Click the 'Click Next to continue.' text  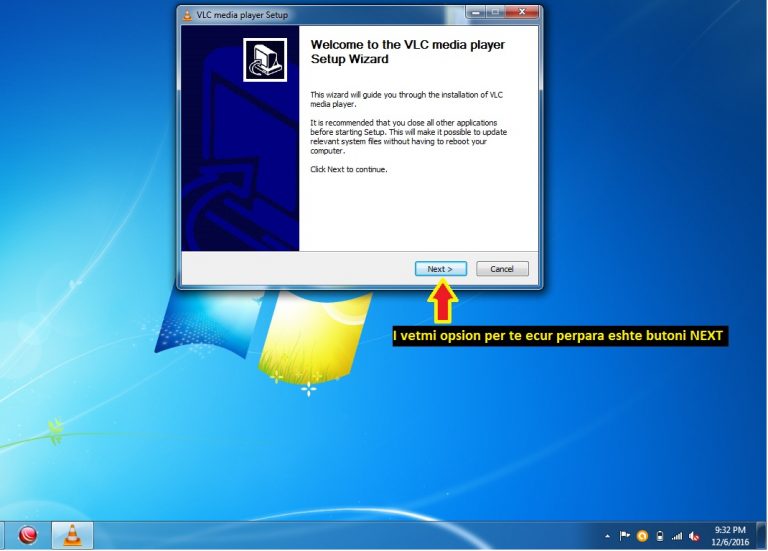click(x=349, y=169)
